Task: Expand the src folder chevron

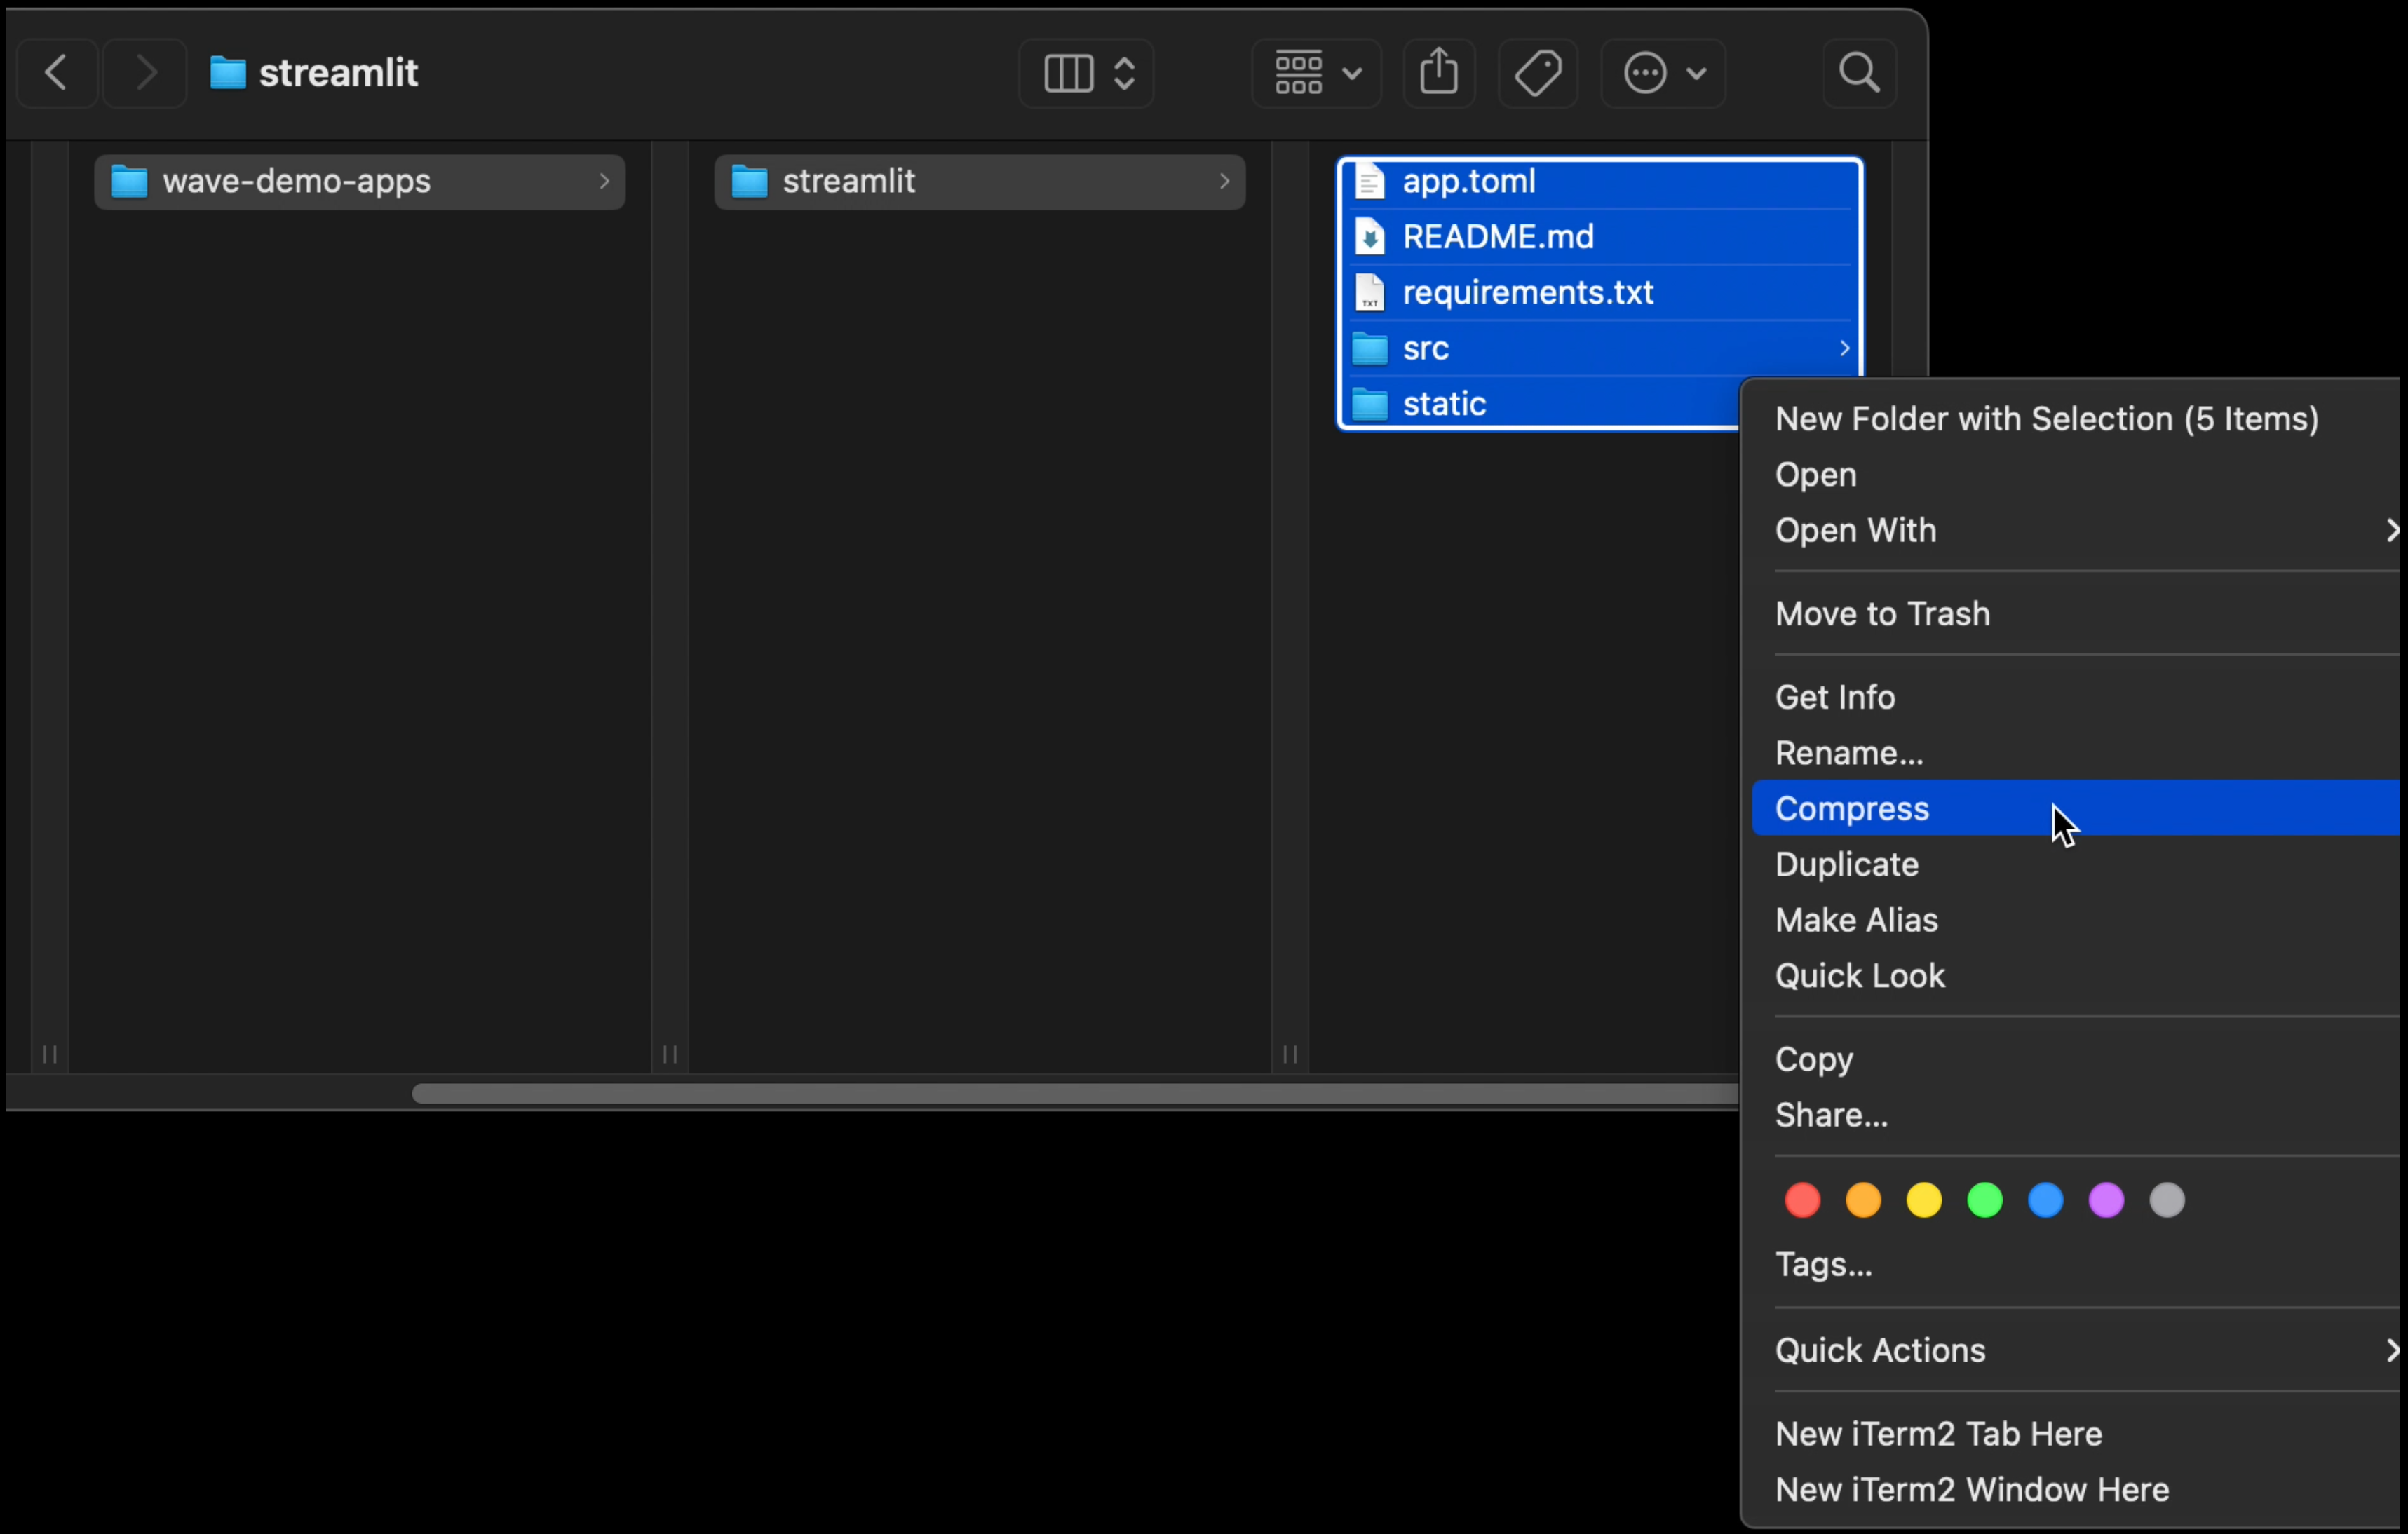Action: tap(1844, 348)
